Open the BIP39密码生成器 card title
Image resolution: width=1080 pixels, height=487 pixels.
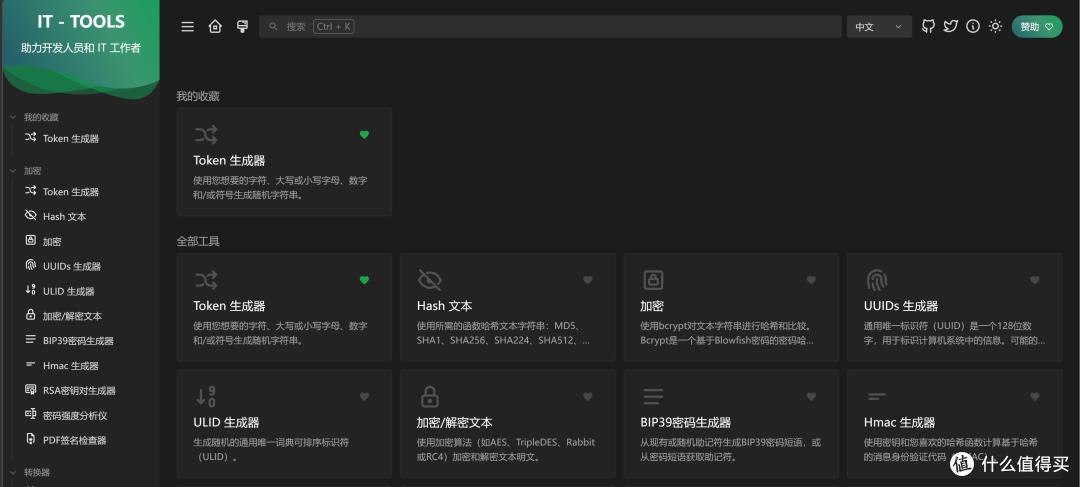[x=685, y=422]
